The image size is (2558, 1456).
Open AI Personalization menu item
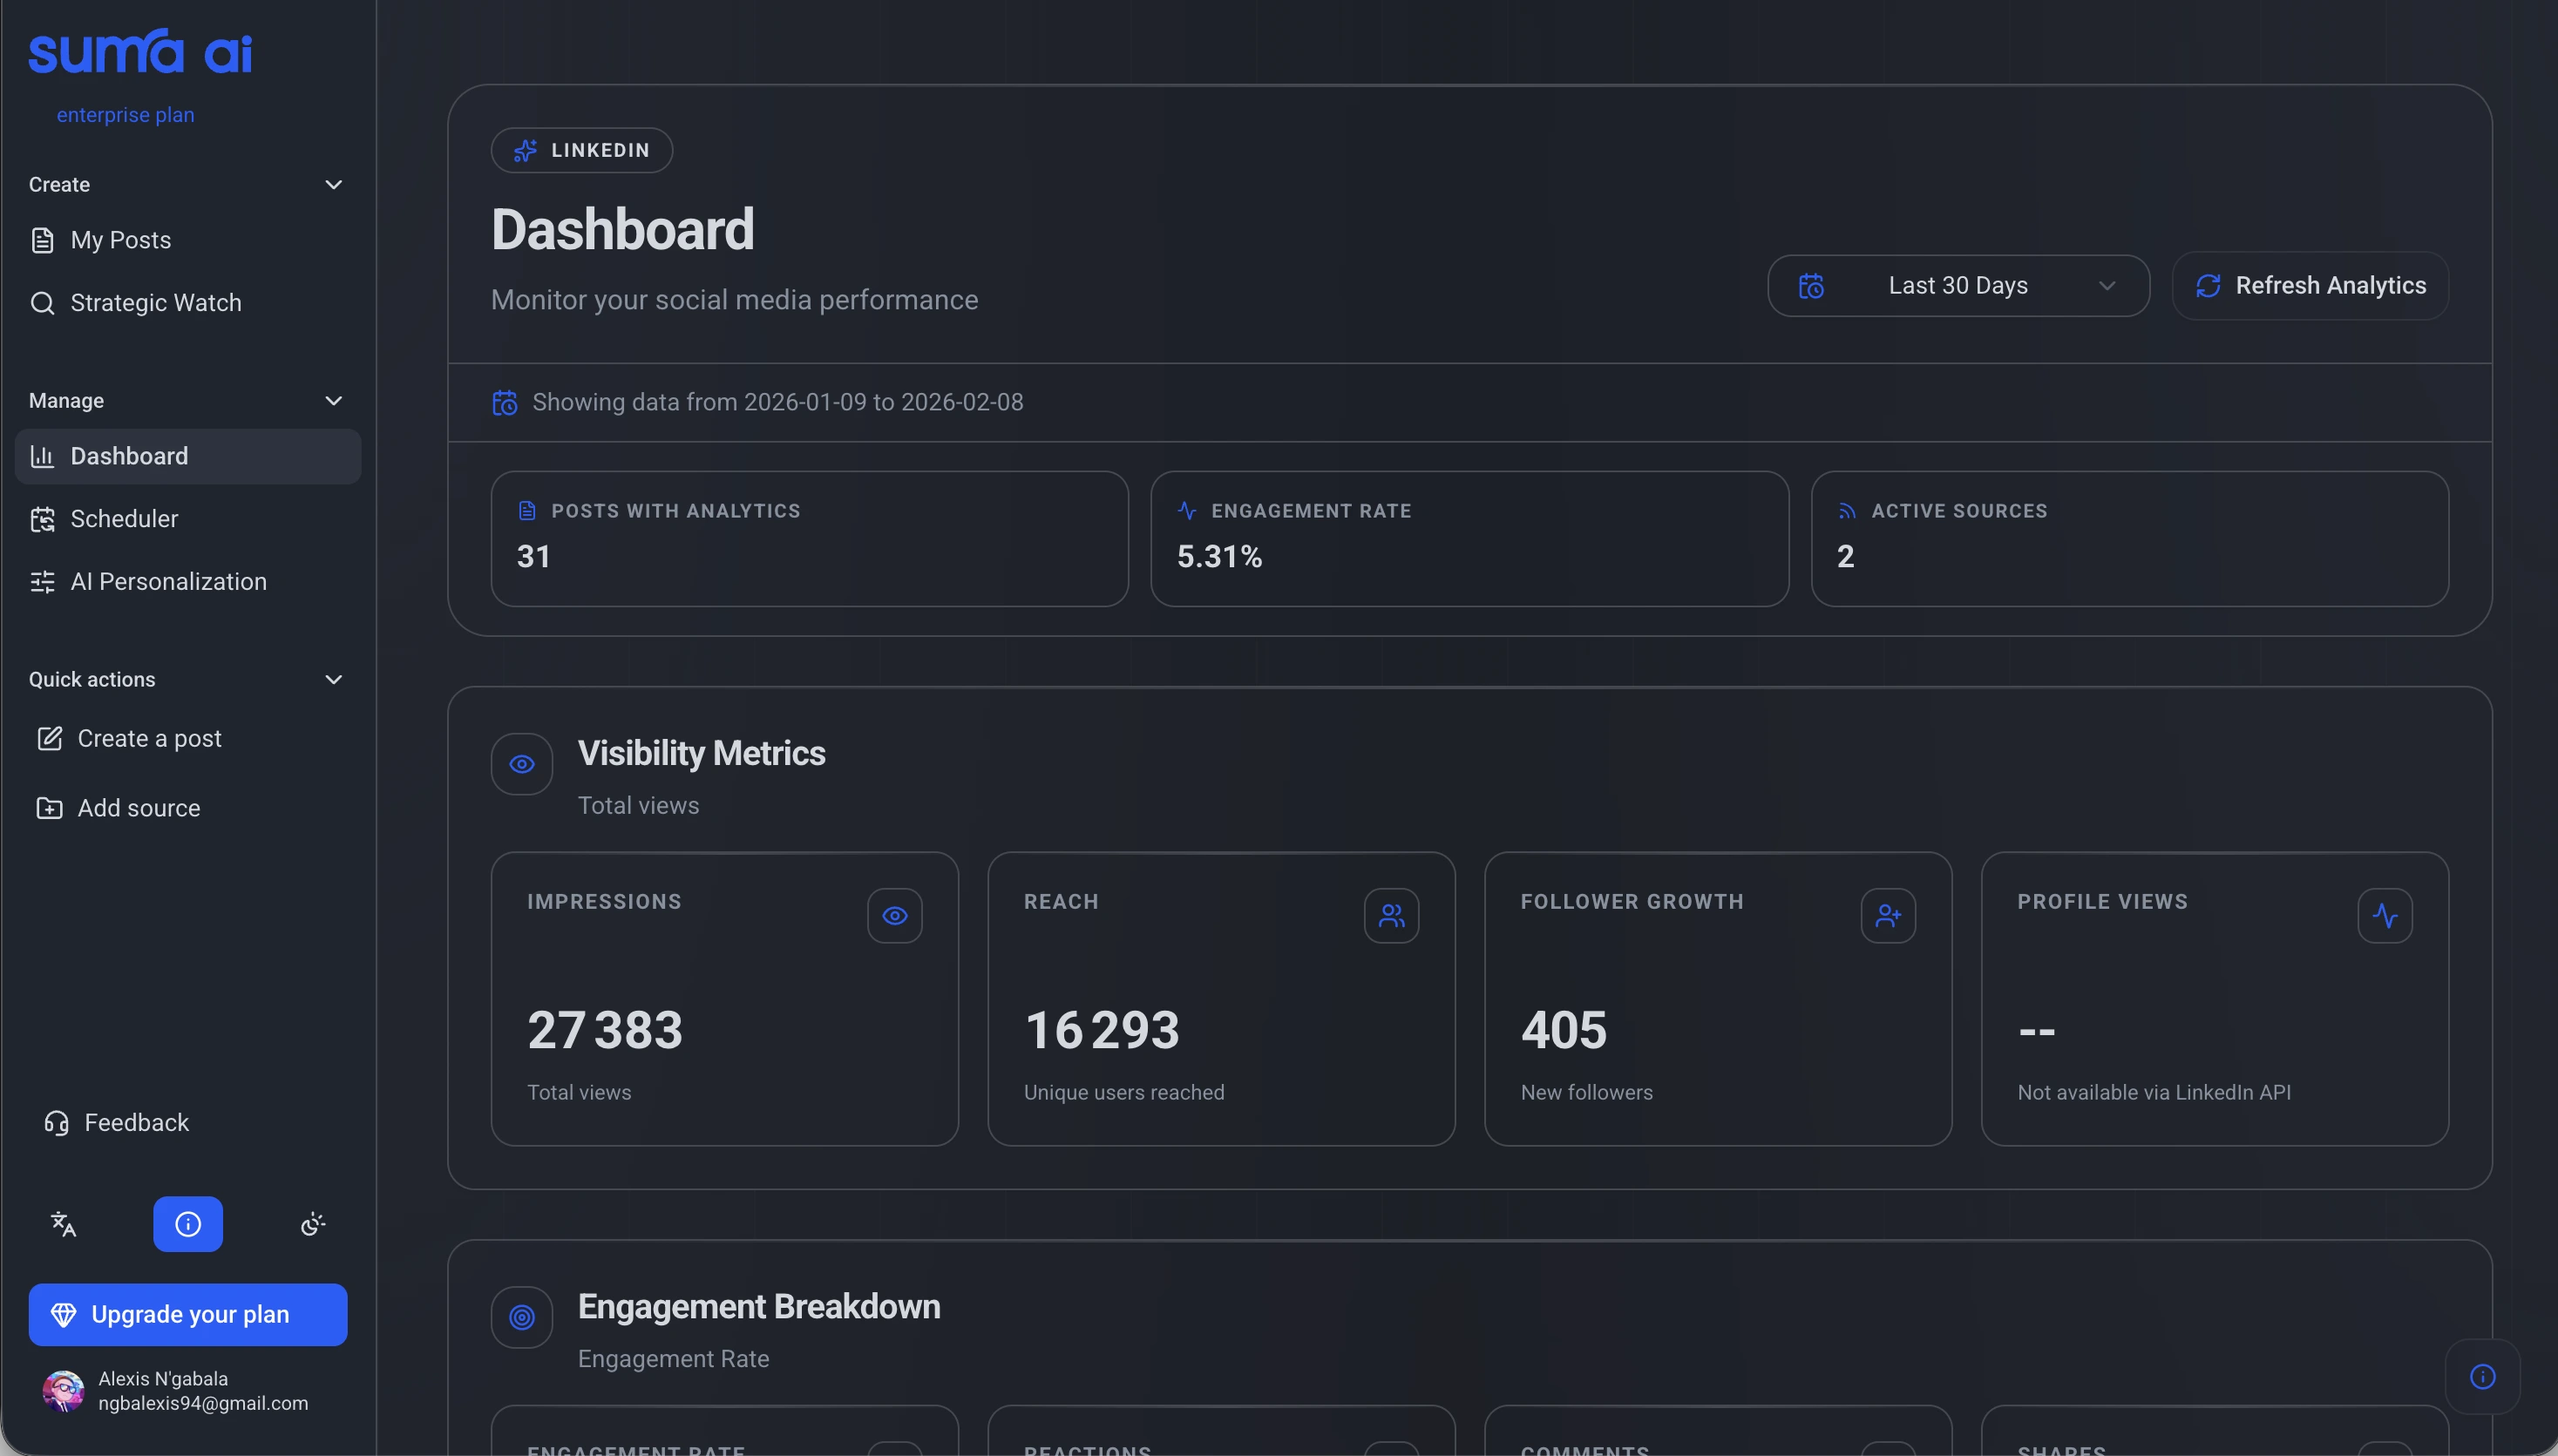(x=168, y=582)
